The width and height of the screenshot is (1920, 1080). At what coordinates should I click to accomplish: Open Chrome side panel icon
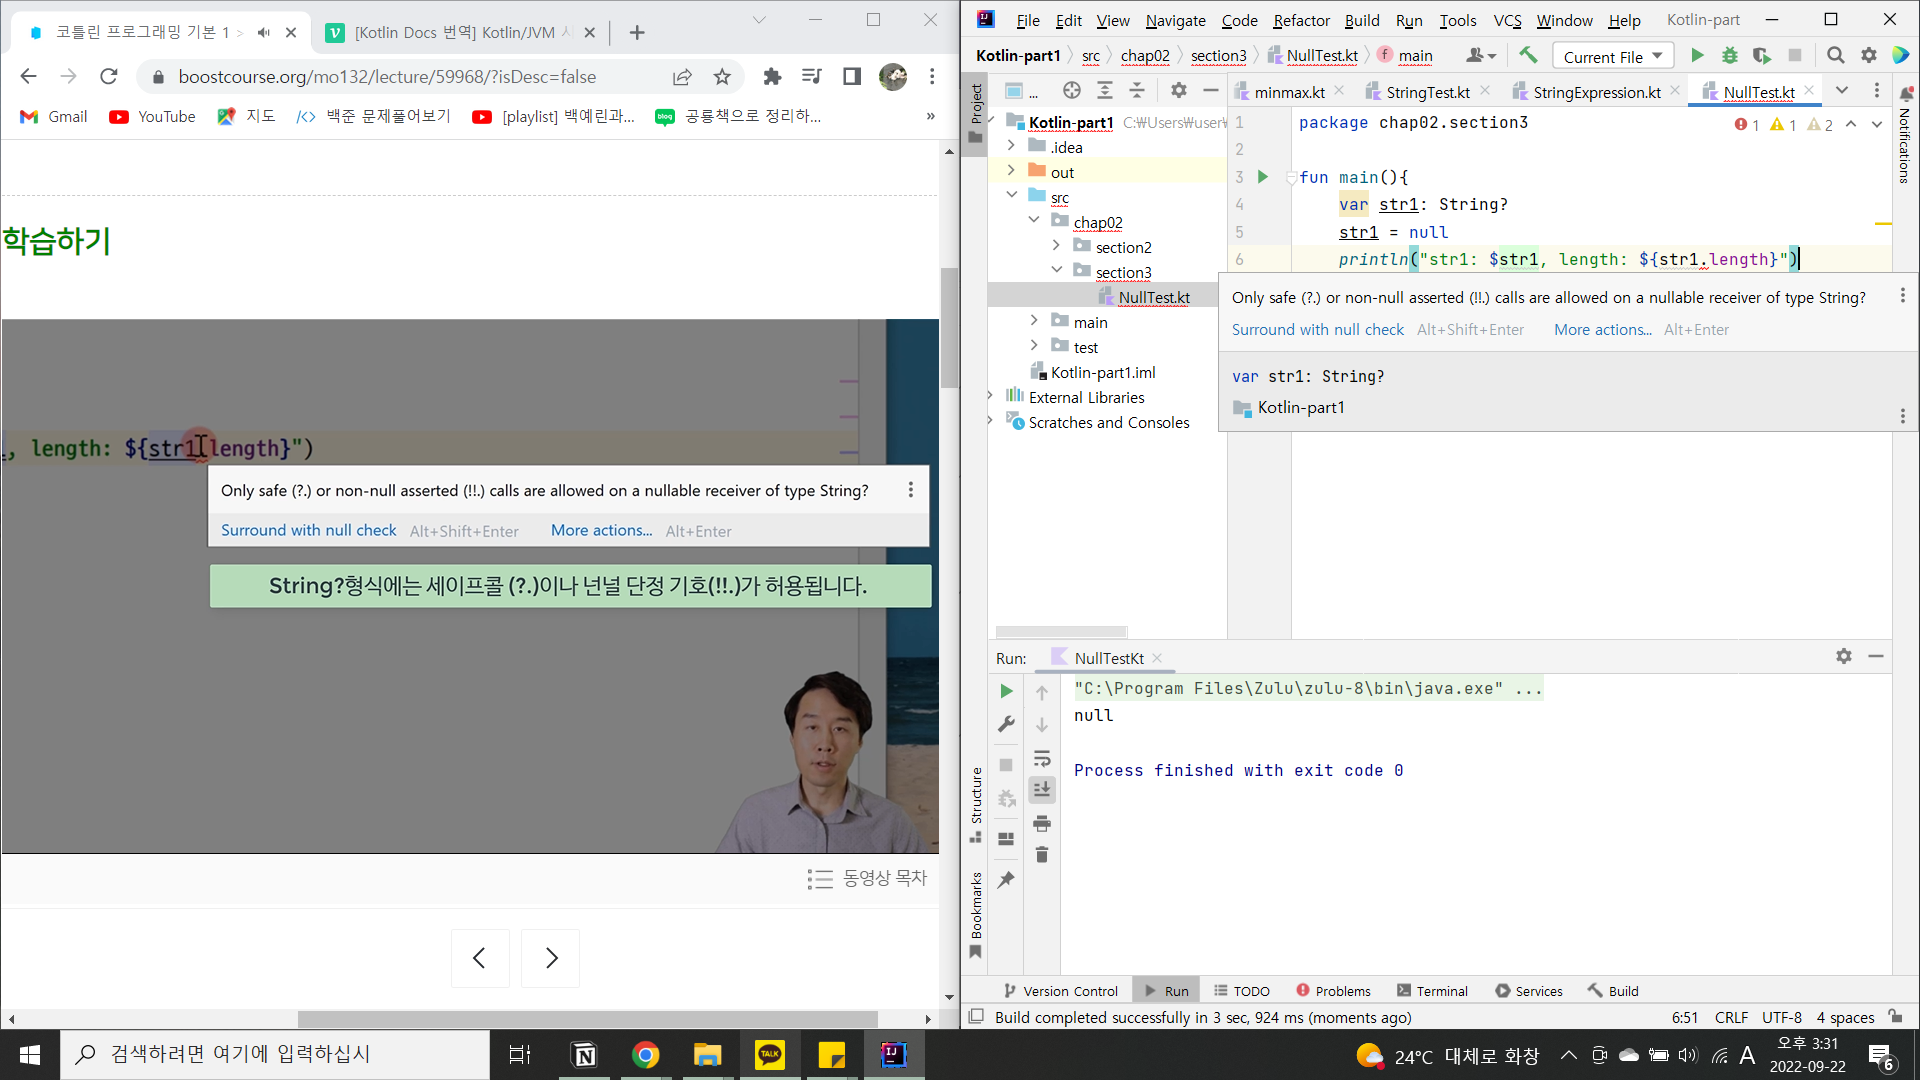[x=852, y=76]
